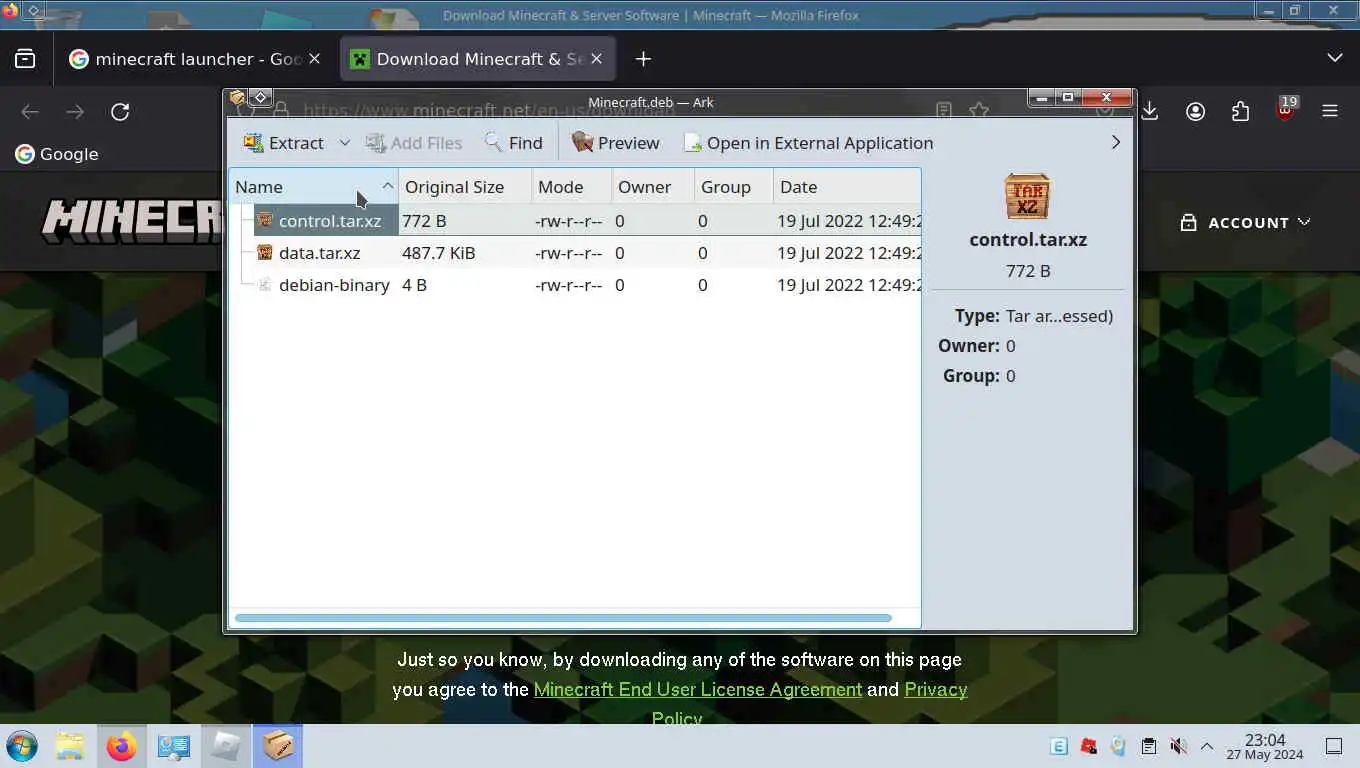Close the Download Minecraft tab
Screen dimensions: 1360x768
pyautogui.click(x=597, y=59)
